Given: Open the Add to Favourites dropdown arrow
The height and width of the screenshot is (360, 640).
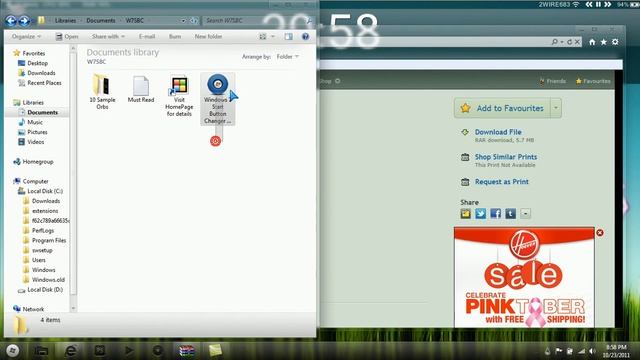Looking at the screenshot, I should (x=556, y=108).
